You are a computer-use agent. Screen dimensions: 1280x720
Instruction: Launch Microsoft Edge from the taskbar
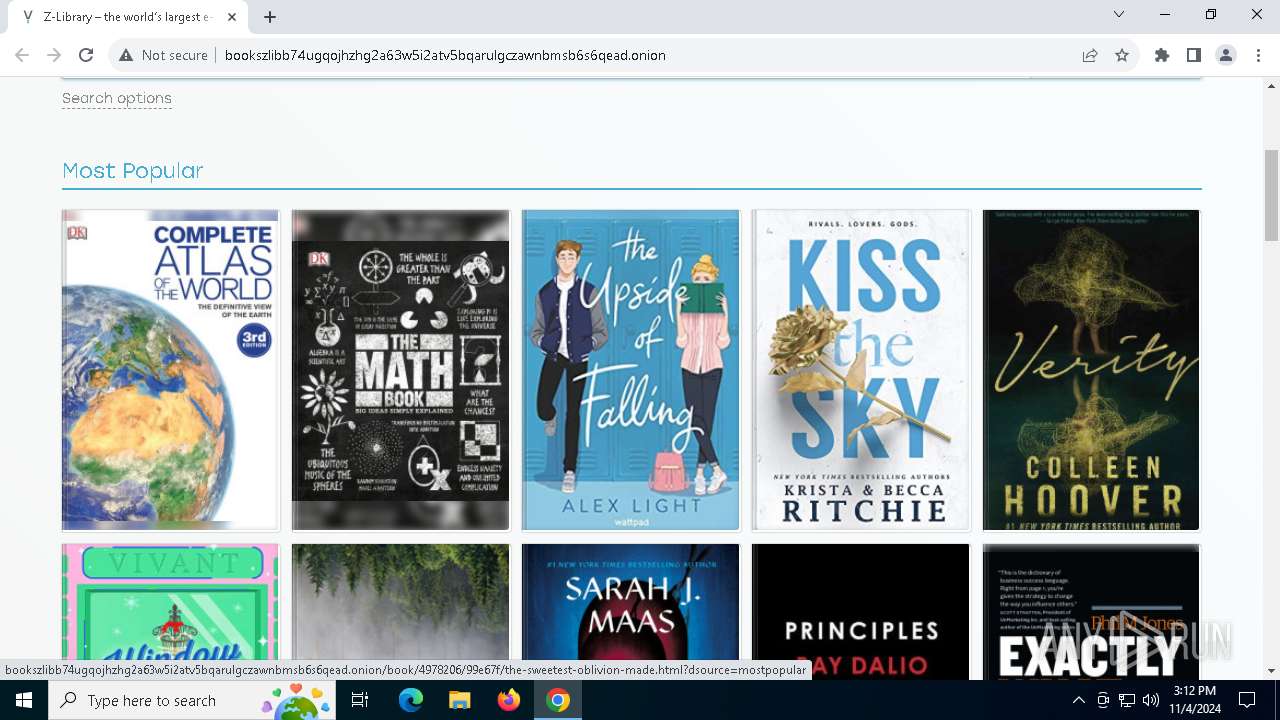411,700
